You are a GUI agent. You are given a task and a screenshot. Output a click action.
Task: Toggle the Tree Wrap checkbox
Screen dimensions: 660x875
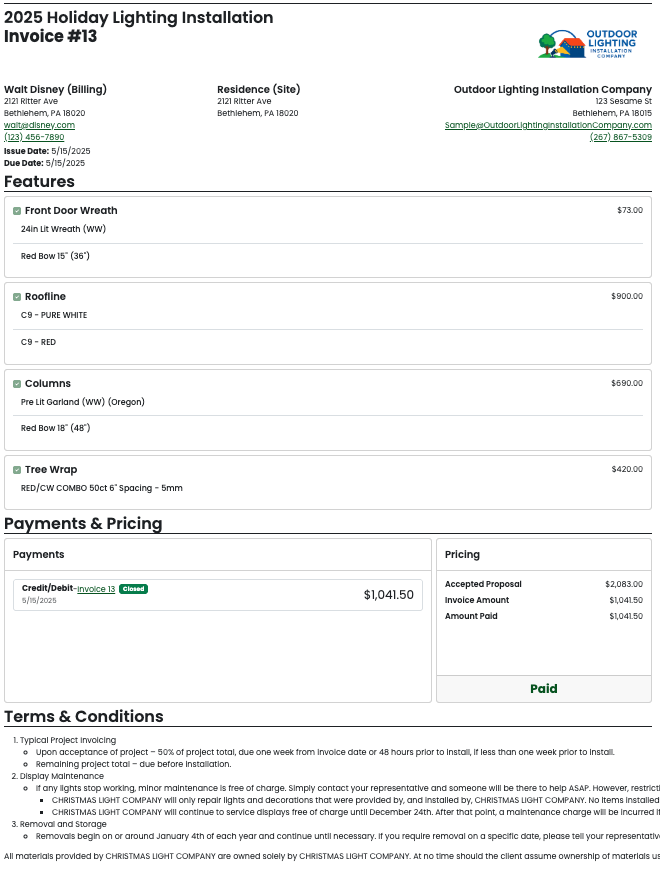pos(17,470)
